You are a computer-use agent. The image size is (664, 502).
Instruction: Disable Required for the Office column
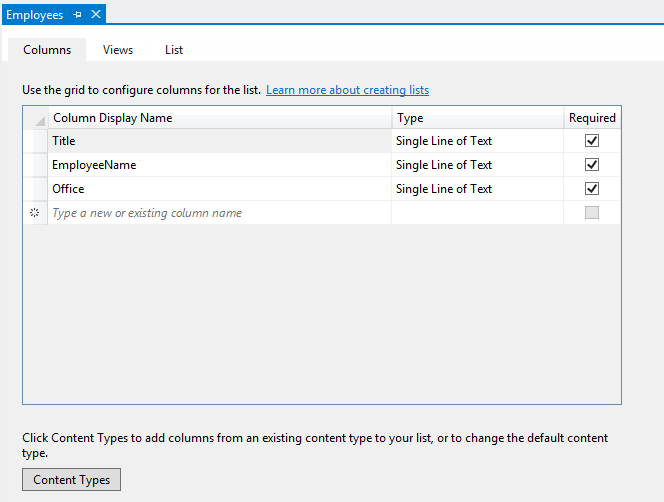592,189
